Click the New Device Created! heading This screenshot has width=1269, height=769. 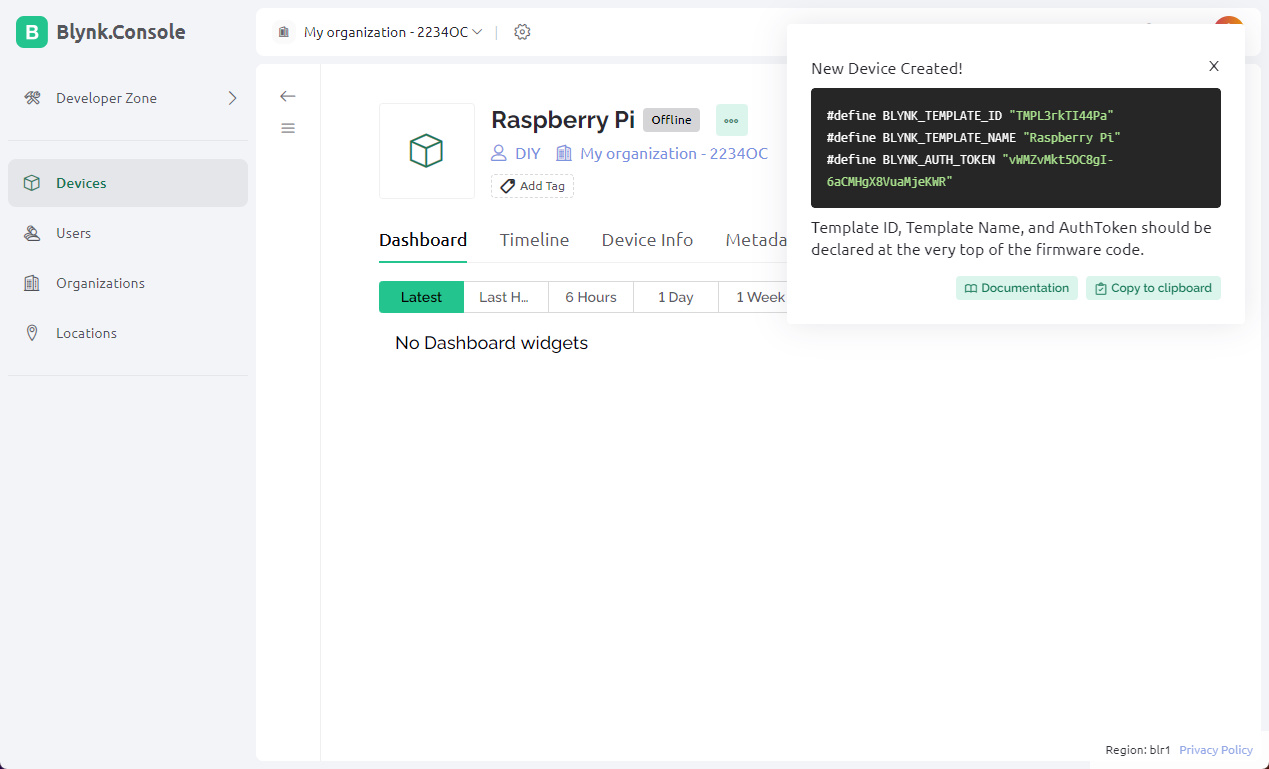point(887,69)
